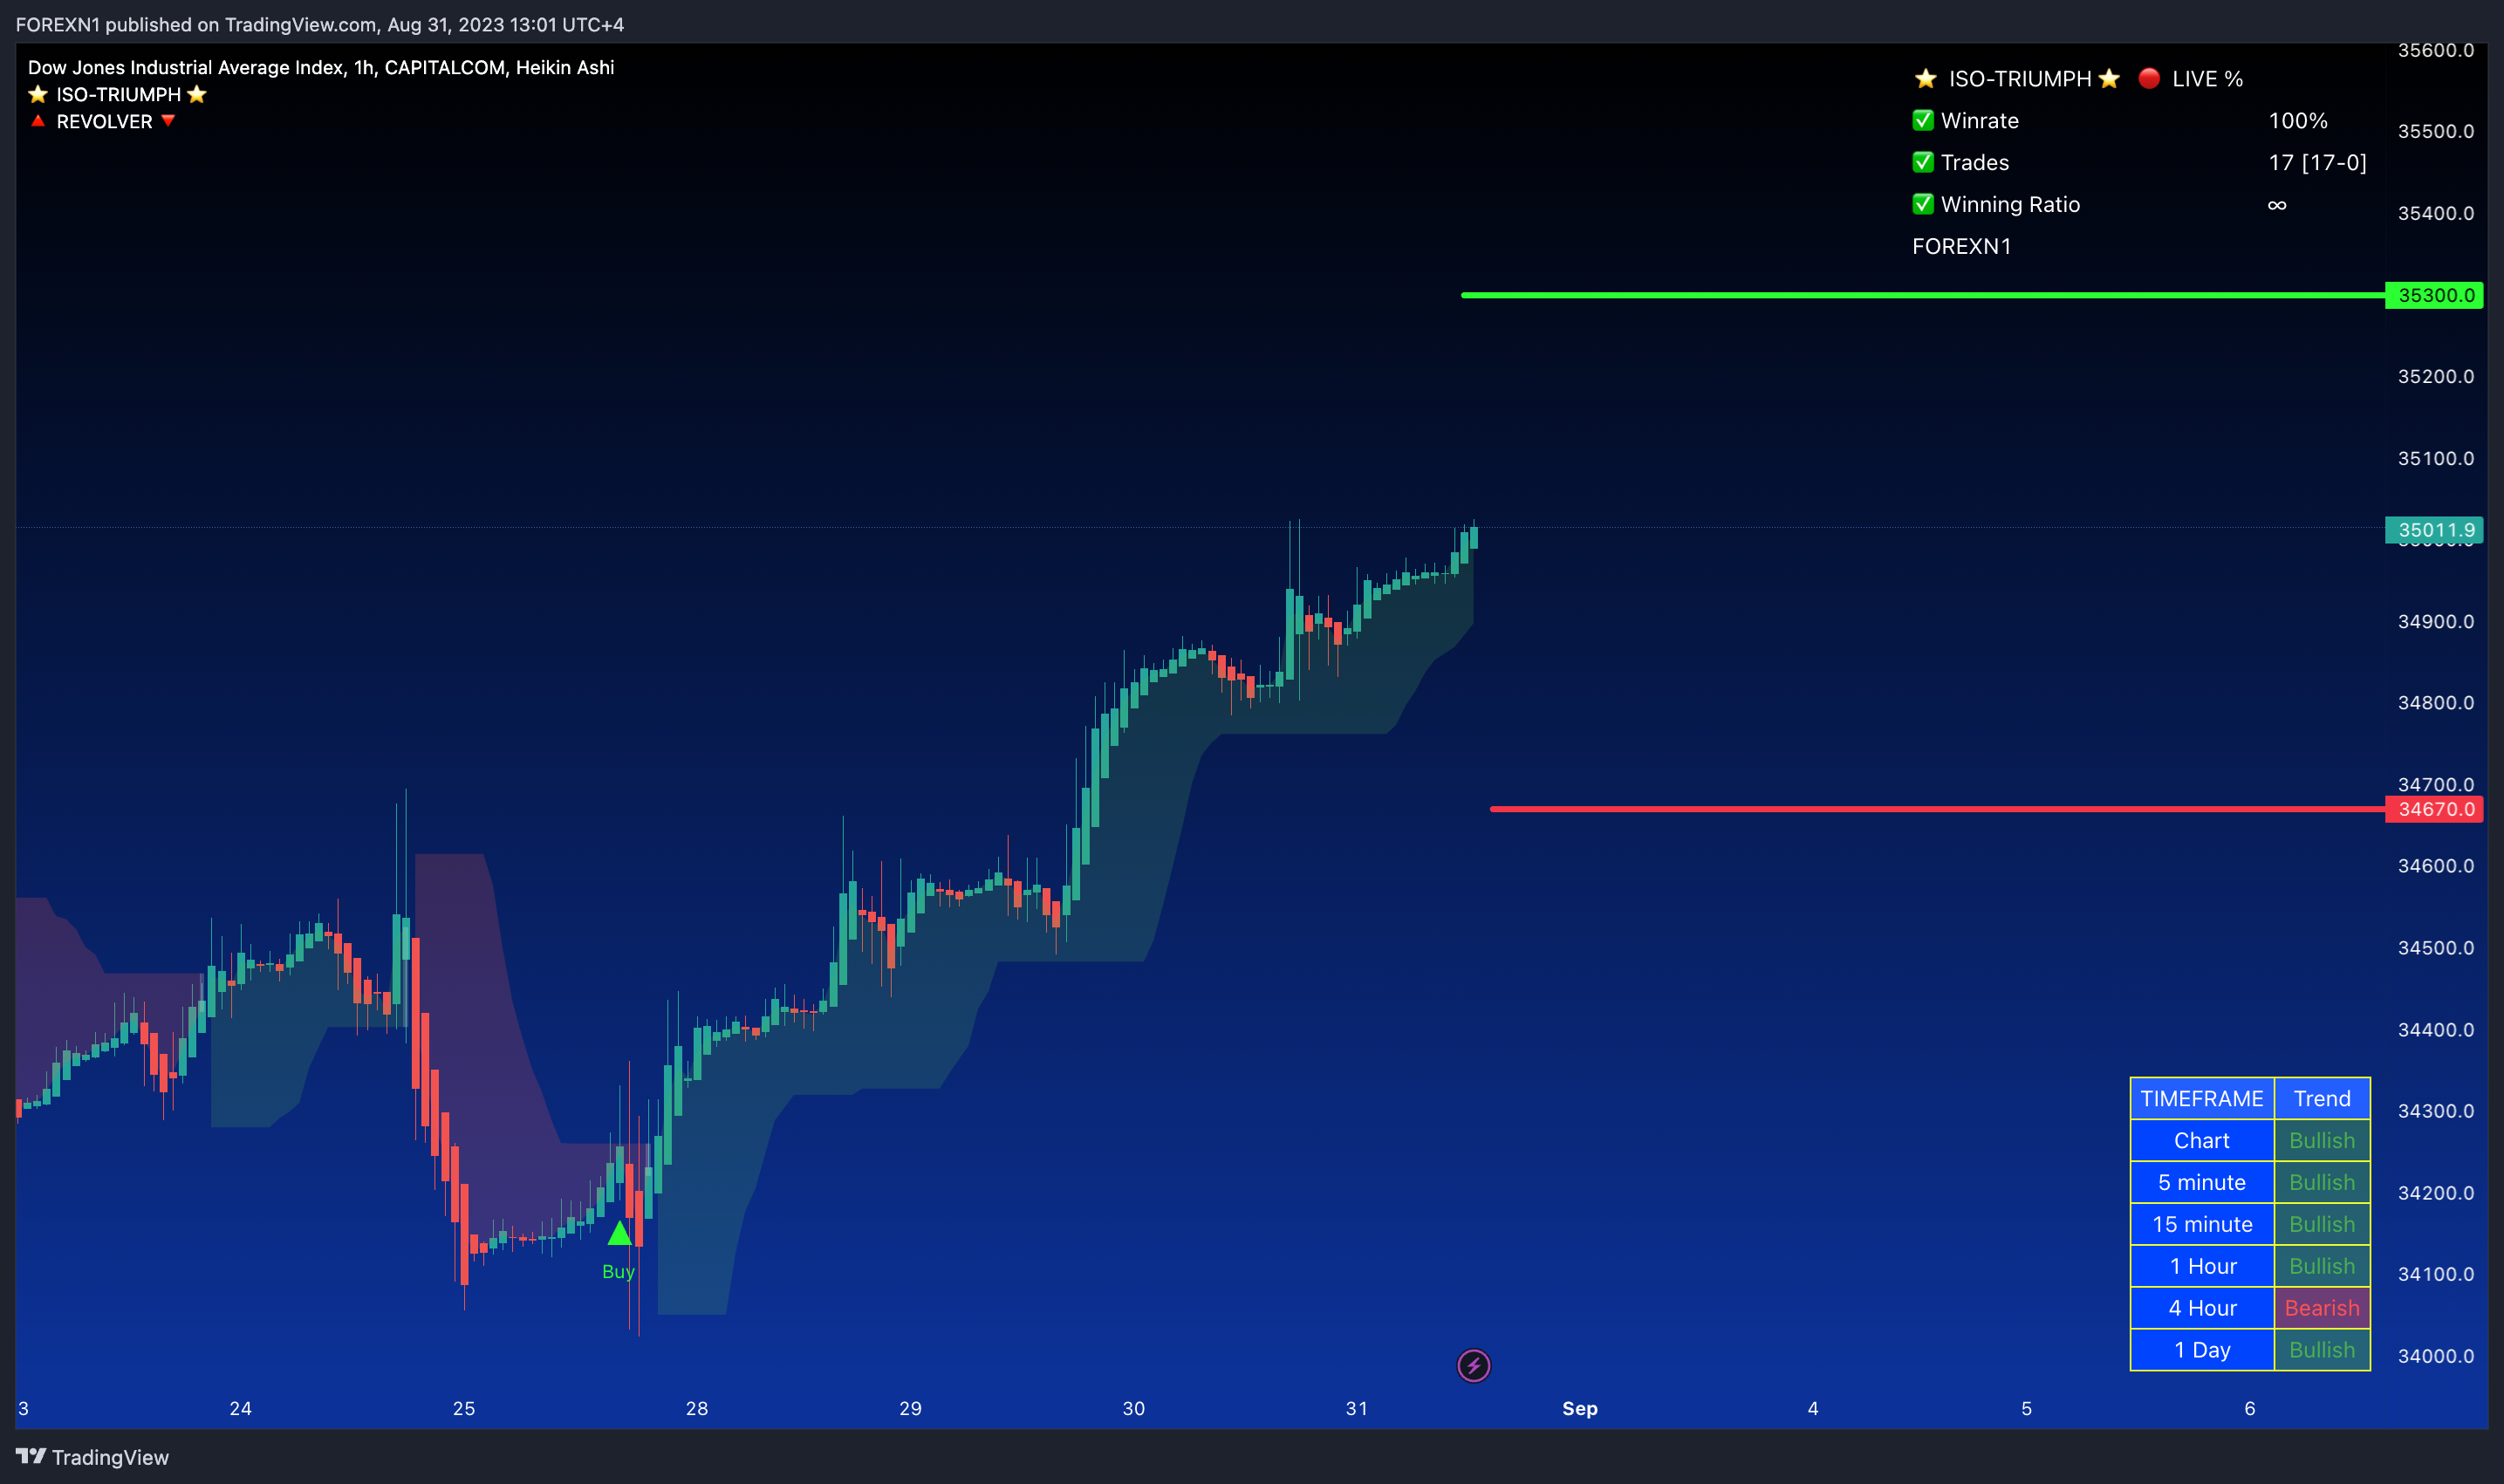Click the Bearish trend cell for 4 Hour
Image resolution: width=2504 pixels, height=1484 pixels.
click(x=2322, y=1308)
